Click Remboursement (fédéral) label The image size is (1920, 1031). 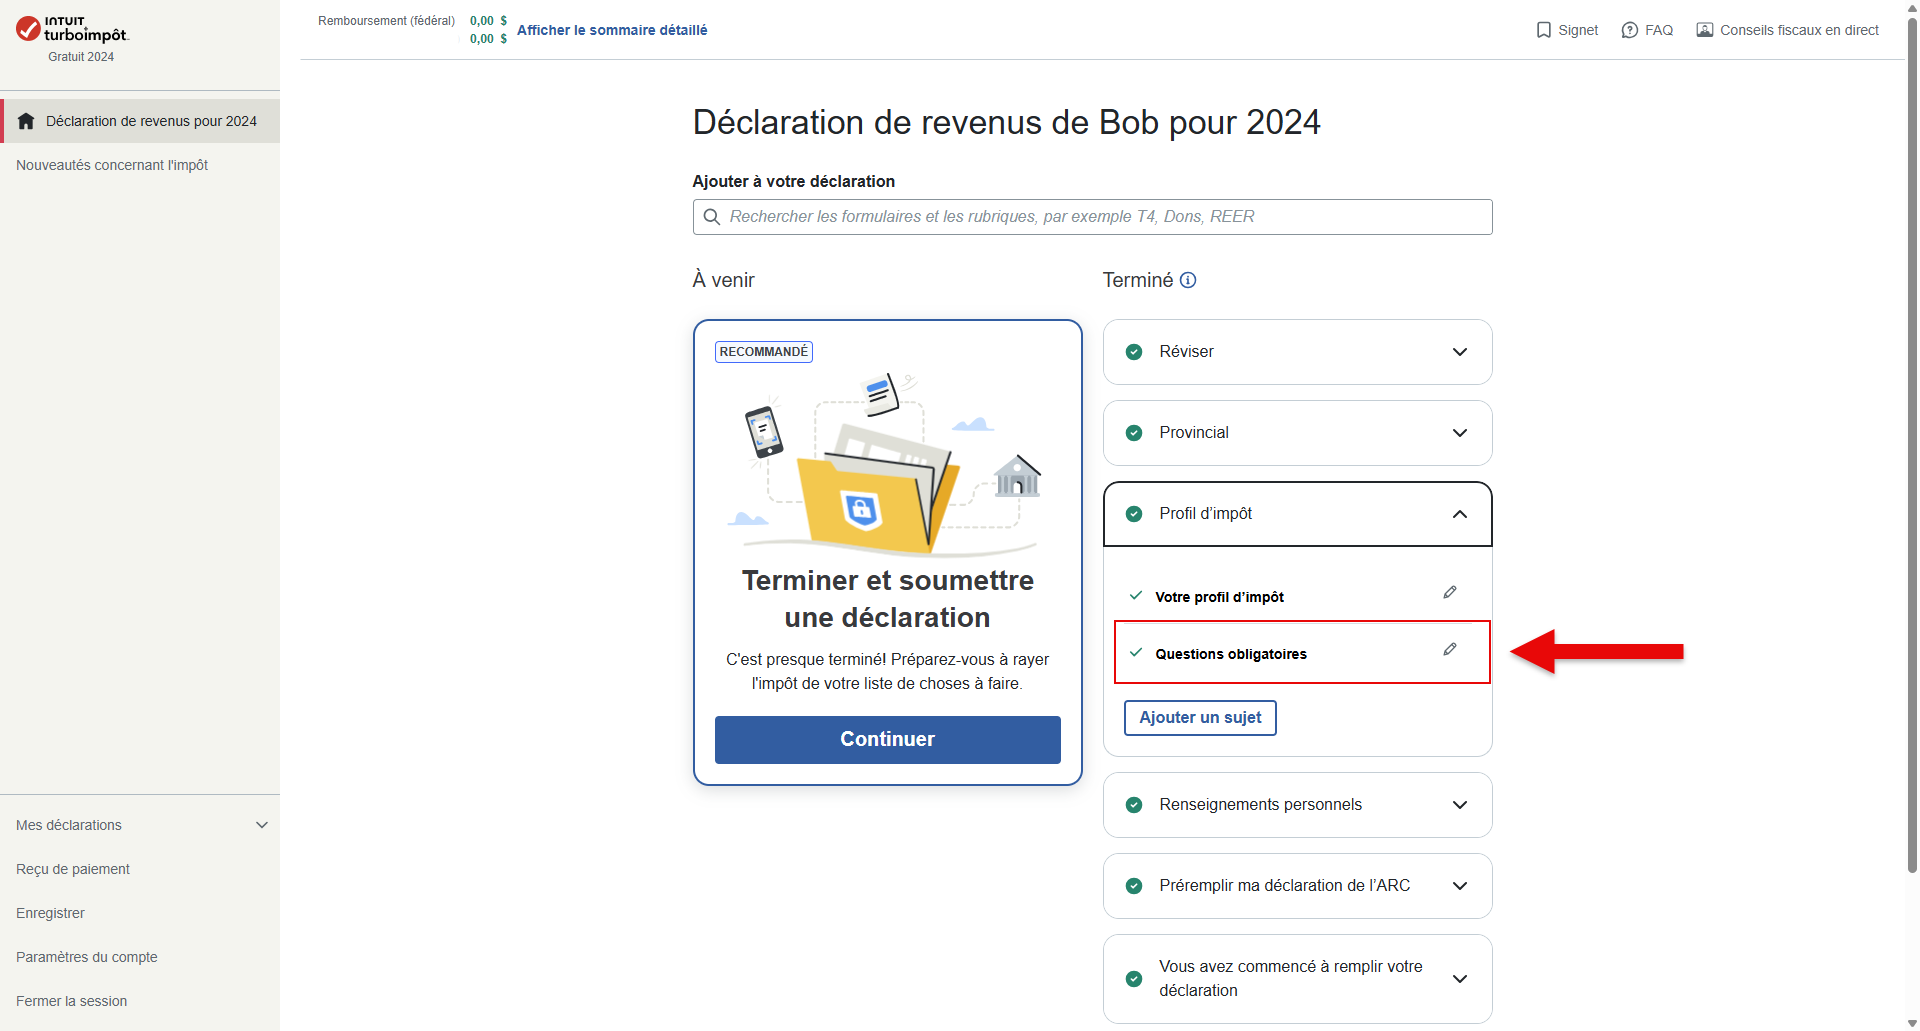tap(386, 21)
